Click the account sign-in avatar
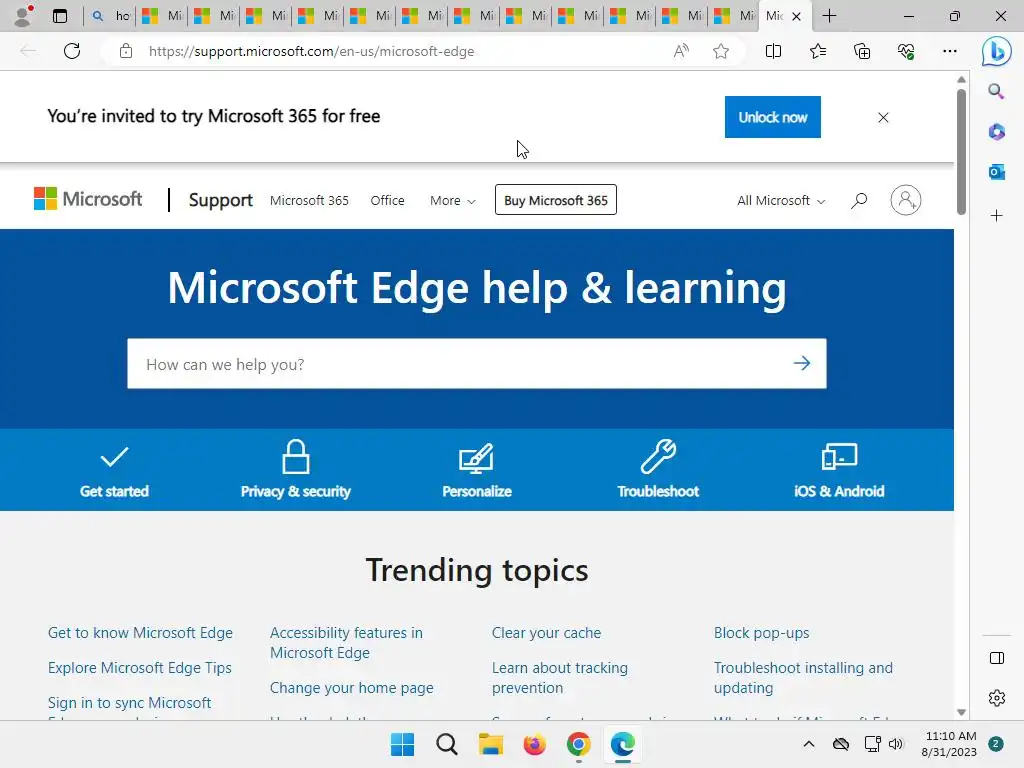Screen dimensions: 1024x768 [906, 200]
